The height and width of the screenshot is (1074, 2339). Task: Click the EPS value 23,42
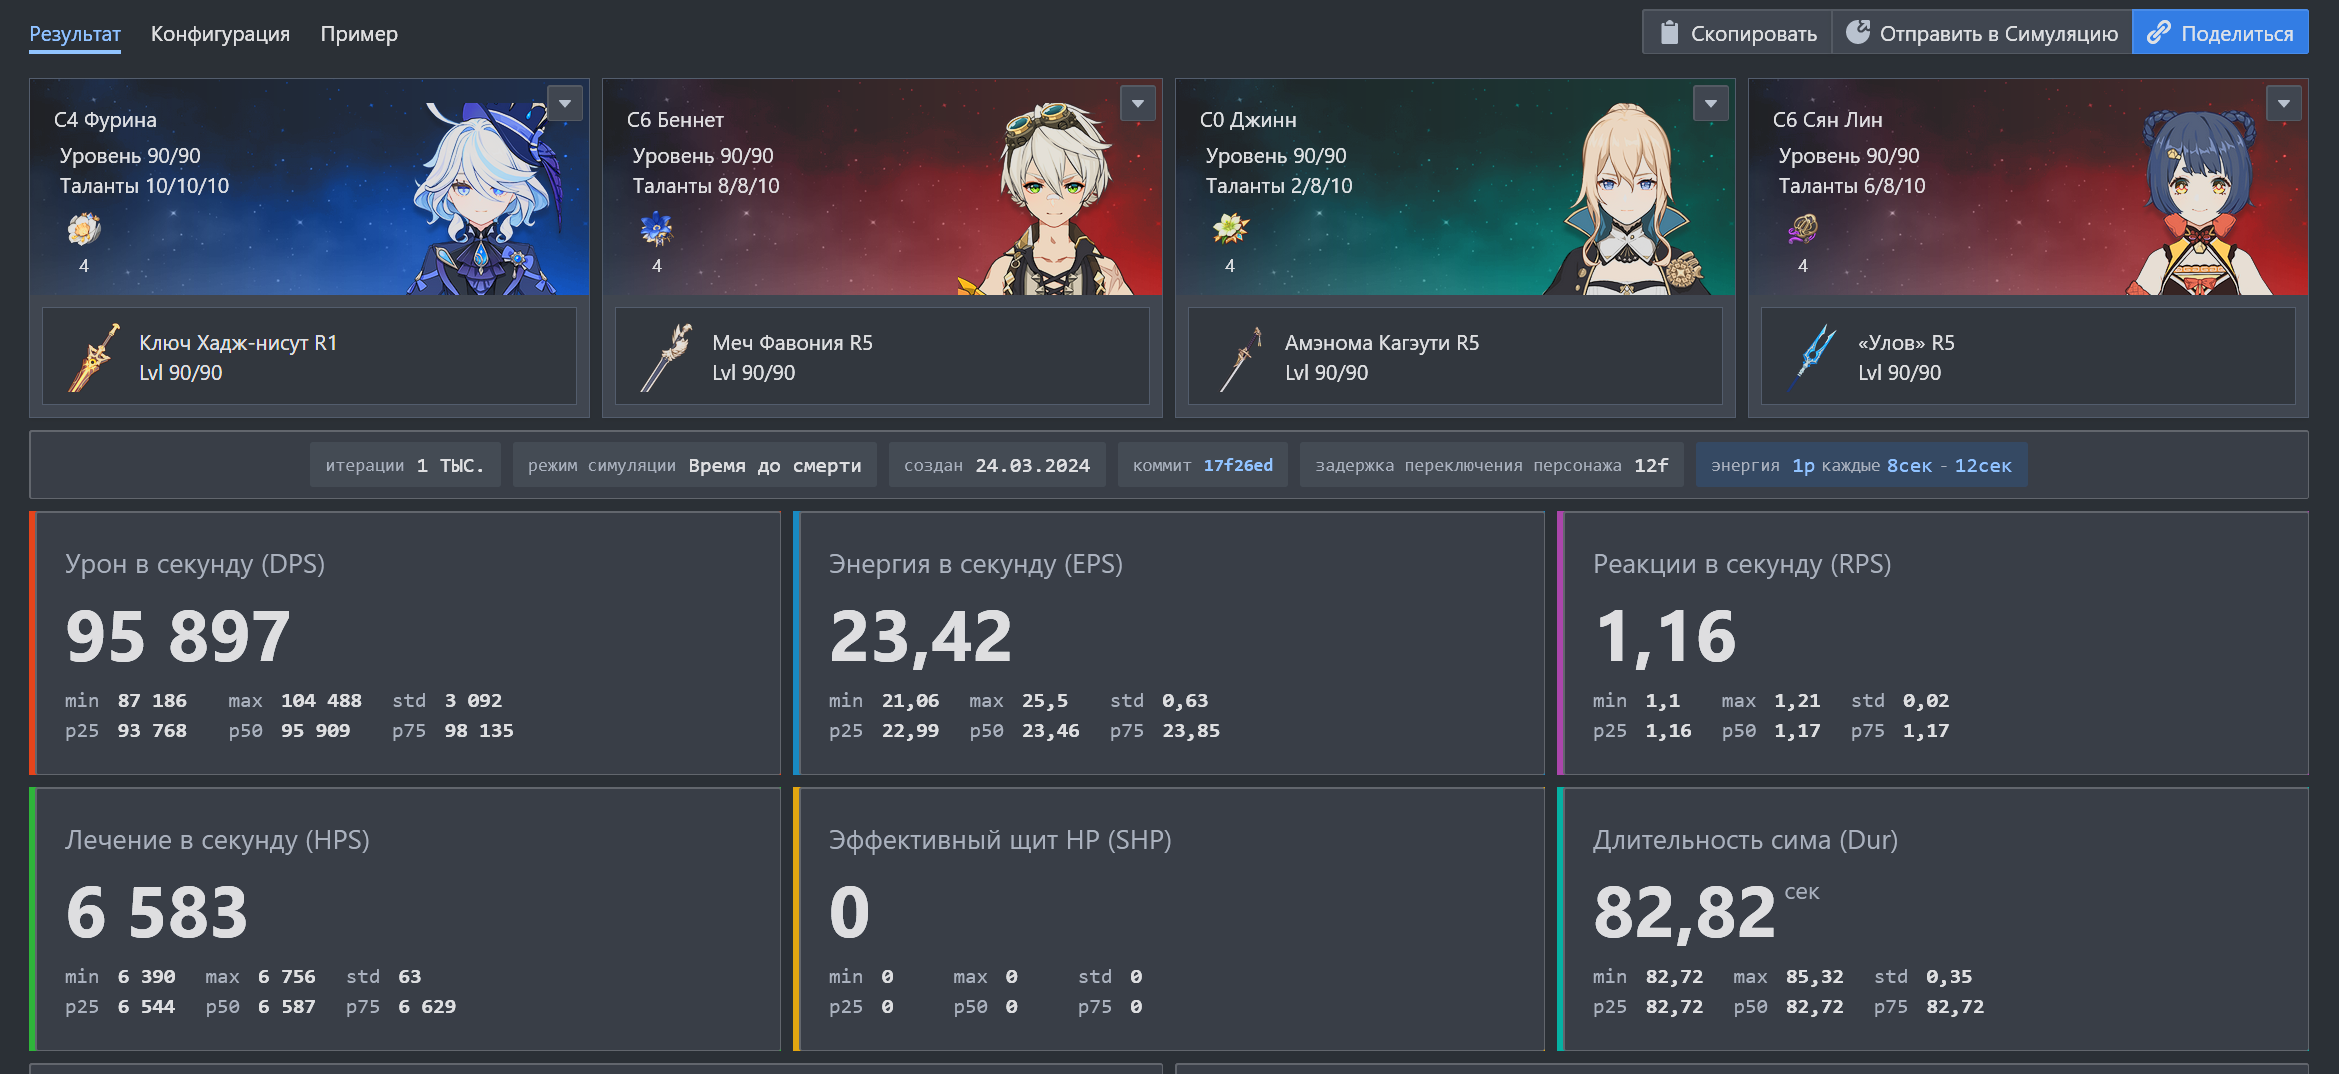[921, 636]
